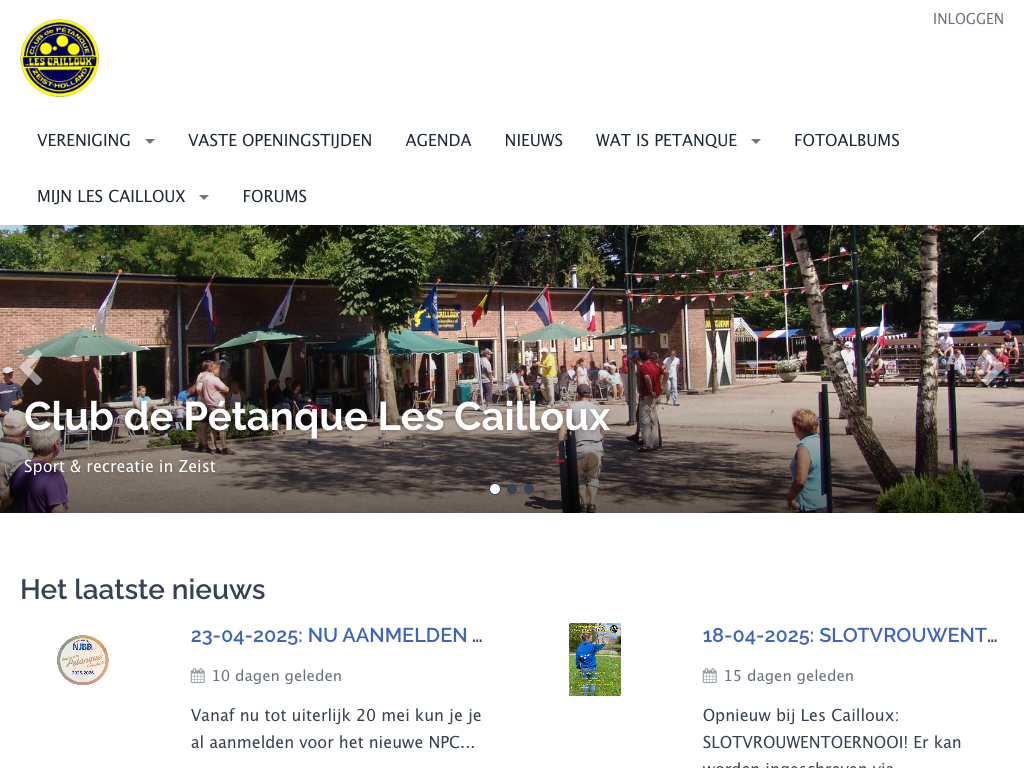This screenshot has width=1024, height=768.
Task: Switch to the second carousel slide dot
Action: 512,489
